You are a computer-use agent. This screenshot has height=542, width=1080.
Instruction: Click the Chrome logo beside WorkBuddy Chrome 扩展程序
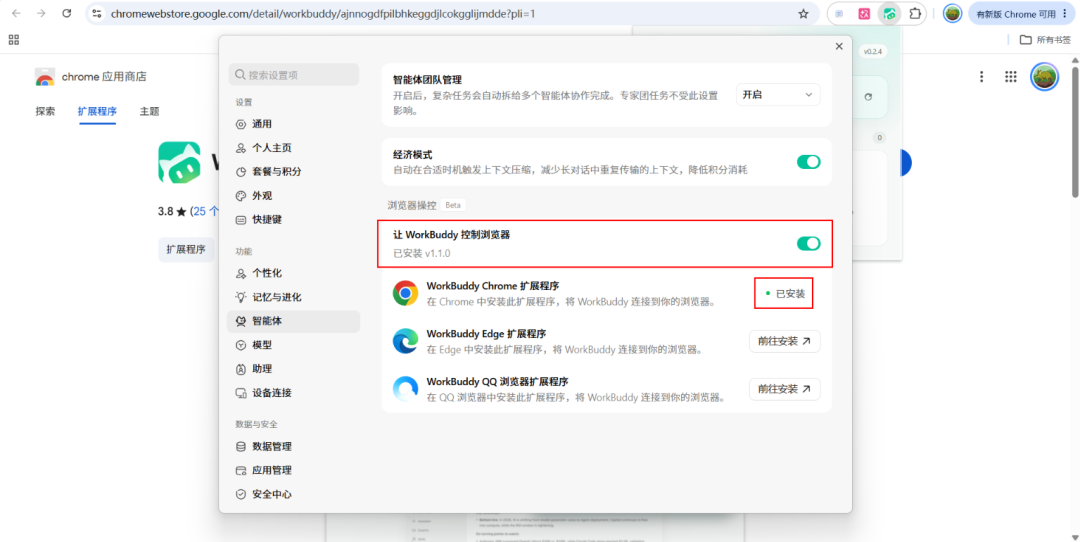click(x=405, y=293)
